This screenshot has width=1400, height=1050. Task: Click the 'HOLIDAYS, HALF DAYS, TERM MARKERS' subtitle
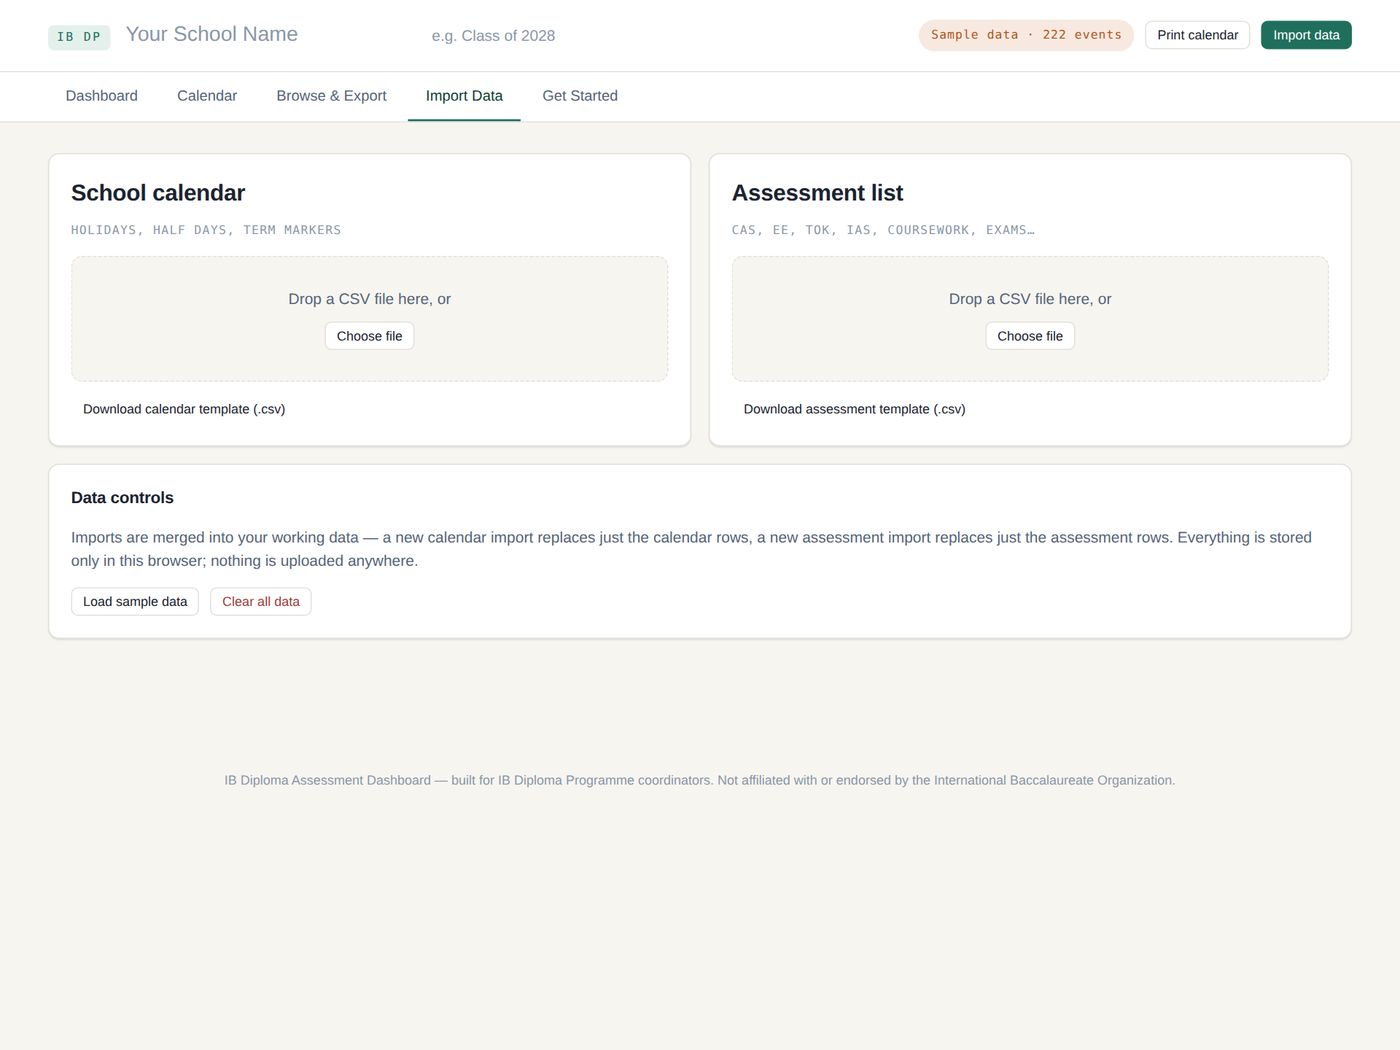coord(206,230)
